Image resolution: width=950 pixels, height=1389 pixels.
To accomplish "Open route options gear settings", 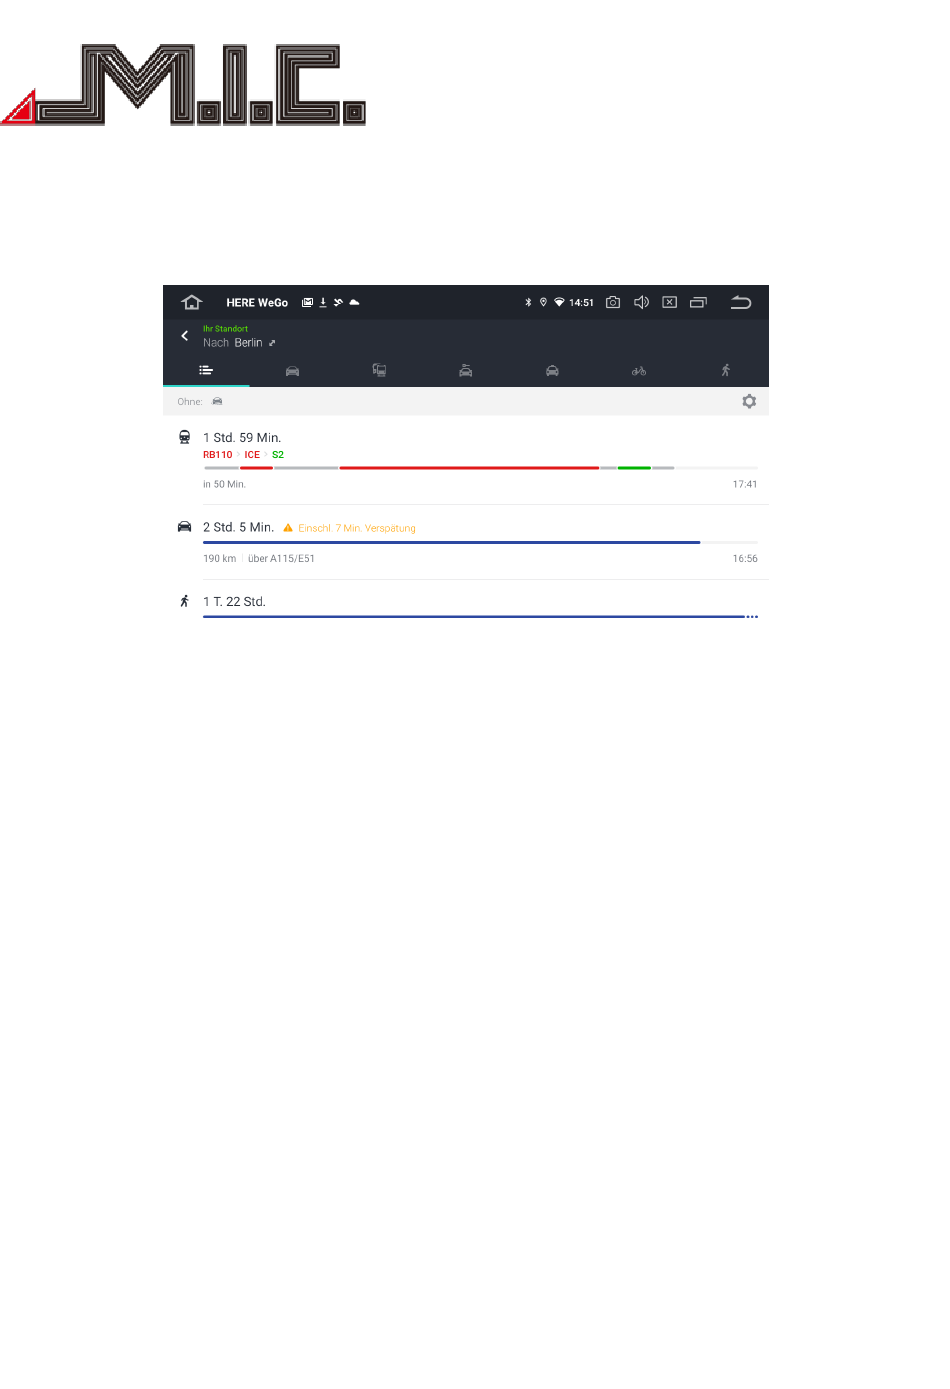I will pyautogui.click(x=749, y=401).
